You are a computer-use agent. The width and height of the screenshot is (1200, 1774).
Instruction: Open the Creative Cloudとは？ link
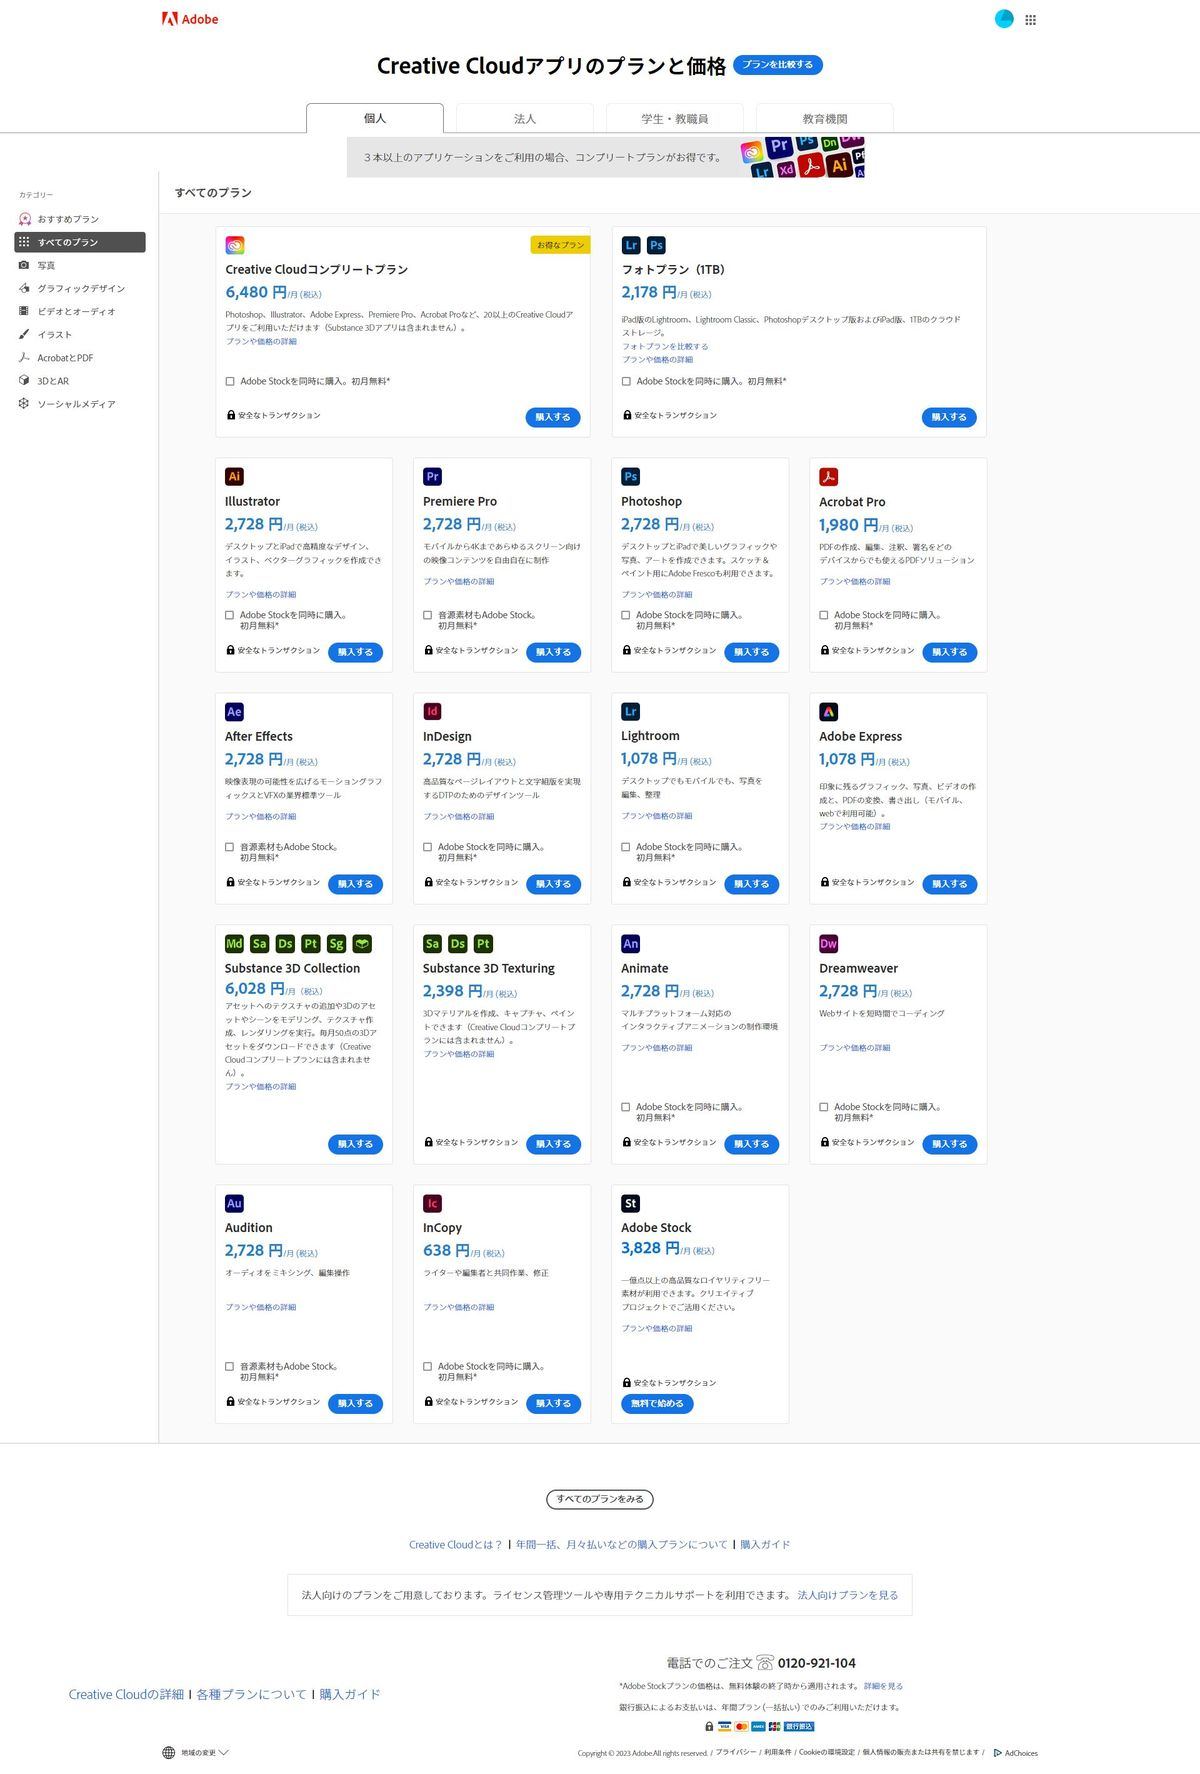(455, 1544)
